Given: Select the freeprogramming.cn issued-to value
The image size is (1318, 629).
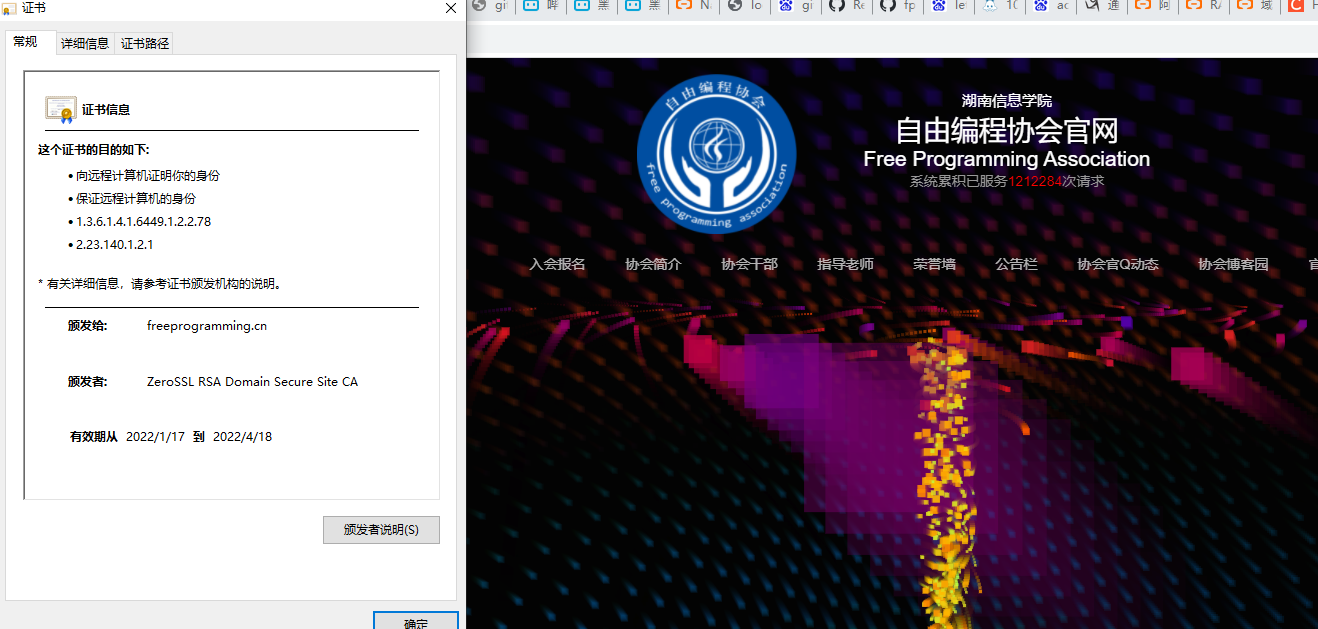Looking at the screenshot, I should (x=207, y=326).
